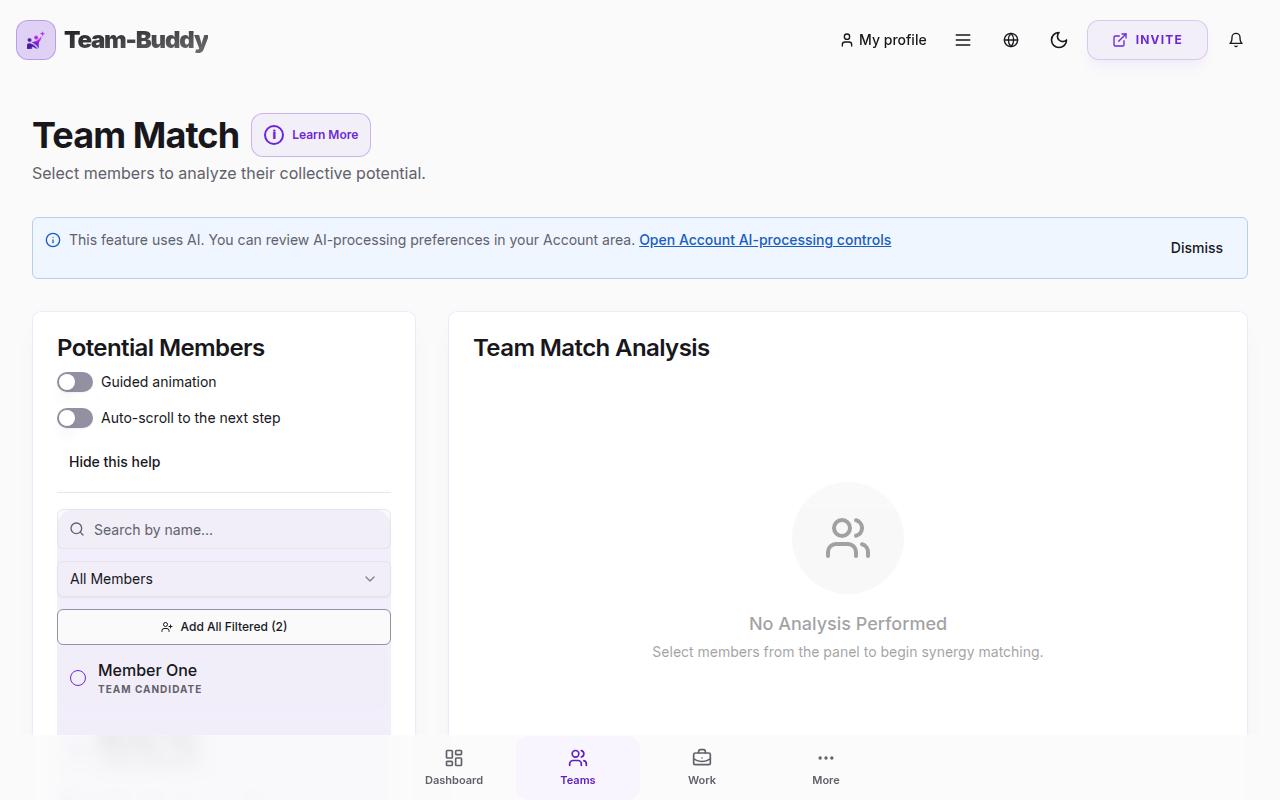Click the All Members chevron arrow
Viewport: 1280px width, 800px height.
(x=370, y=579)
